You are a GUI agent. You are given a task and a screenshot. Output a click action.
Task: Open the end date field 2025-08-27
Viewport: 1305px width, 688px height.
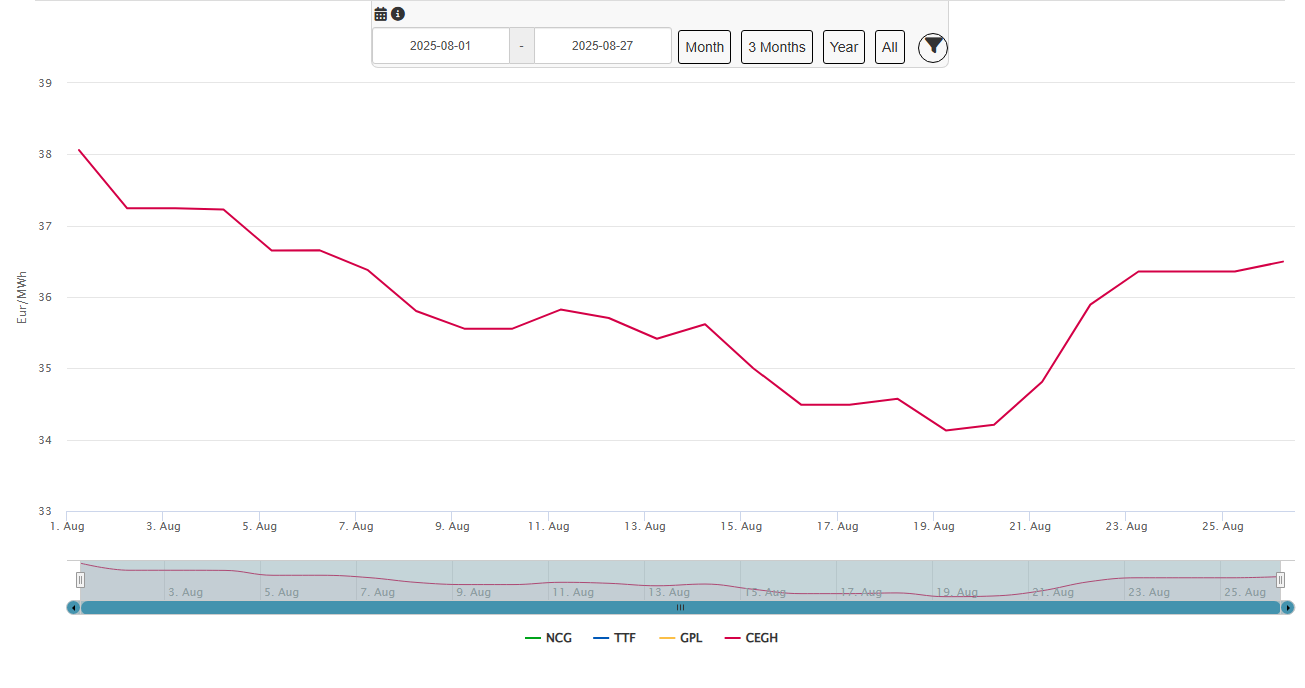pyautogui.click(x=602, y=46)
